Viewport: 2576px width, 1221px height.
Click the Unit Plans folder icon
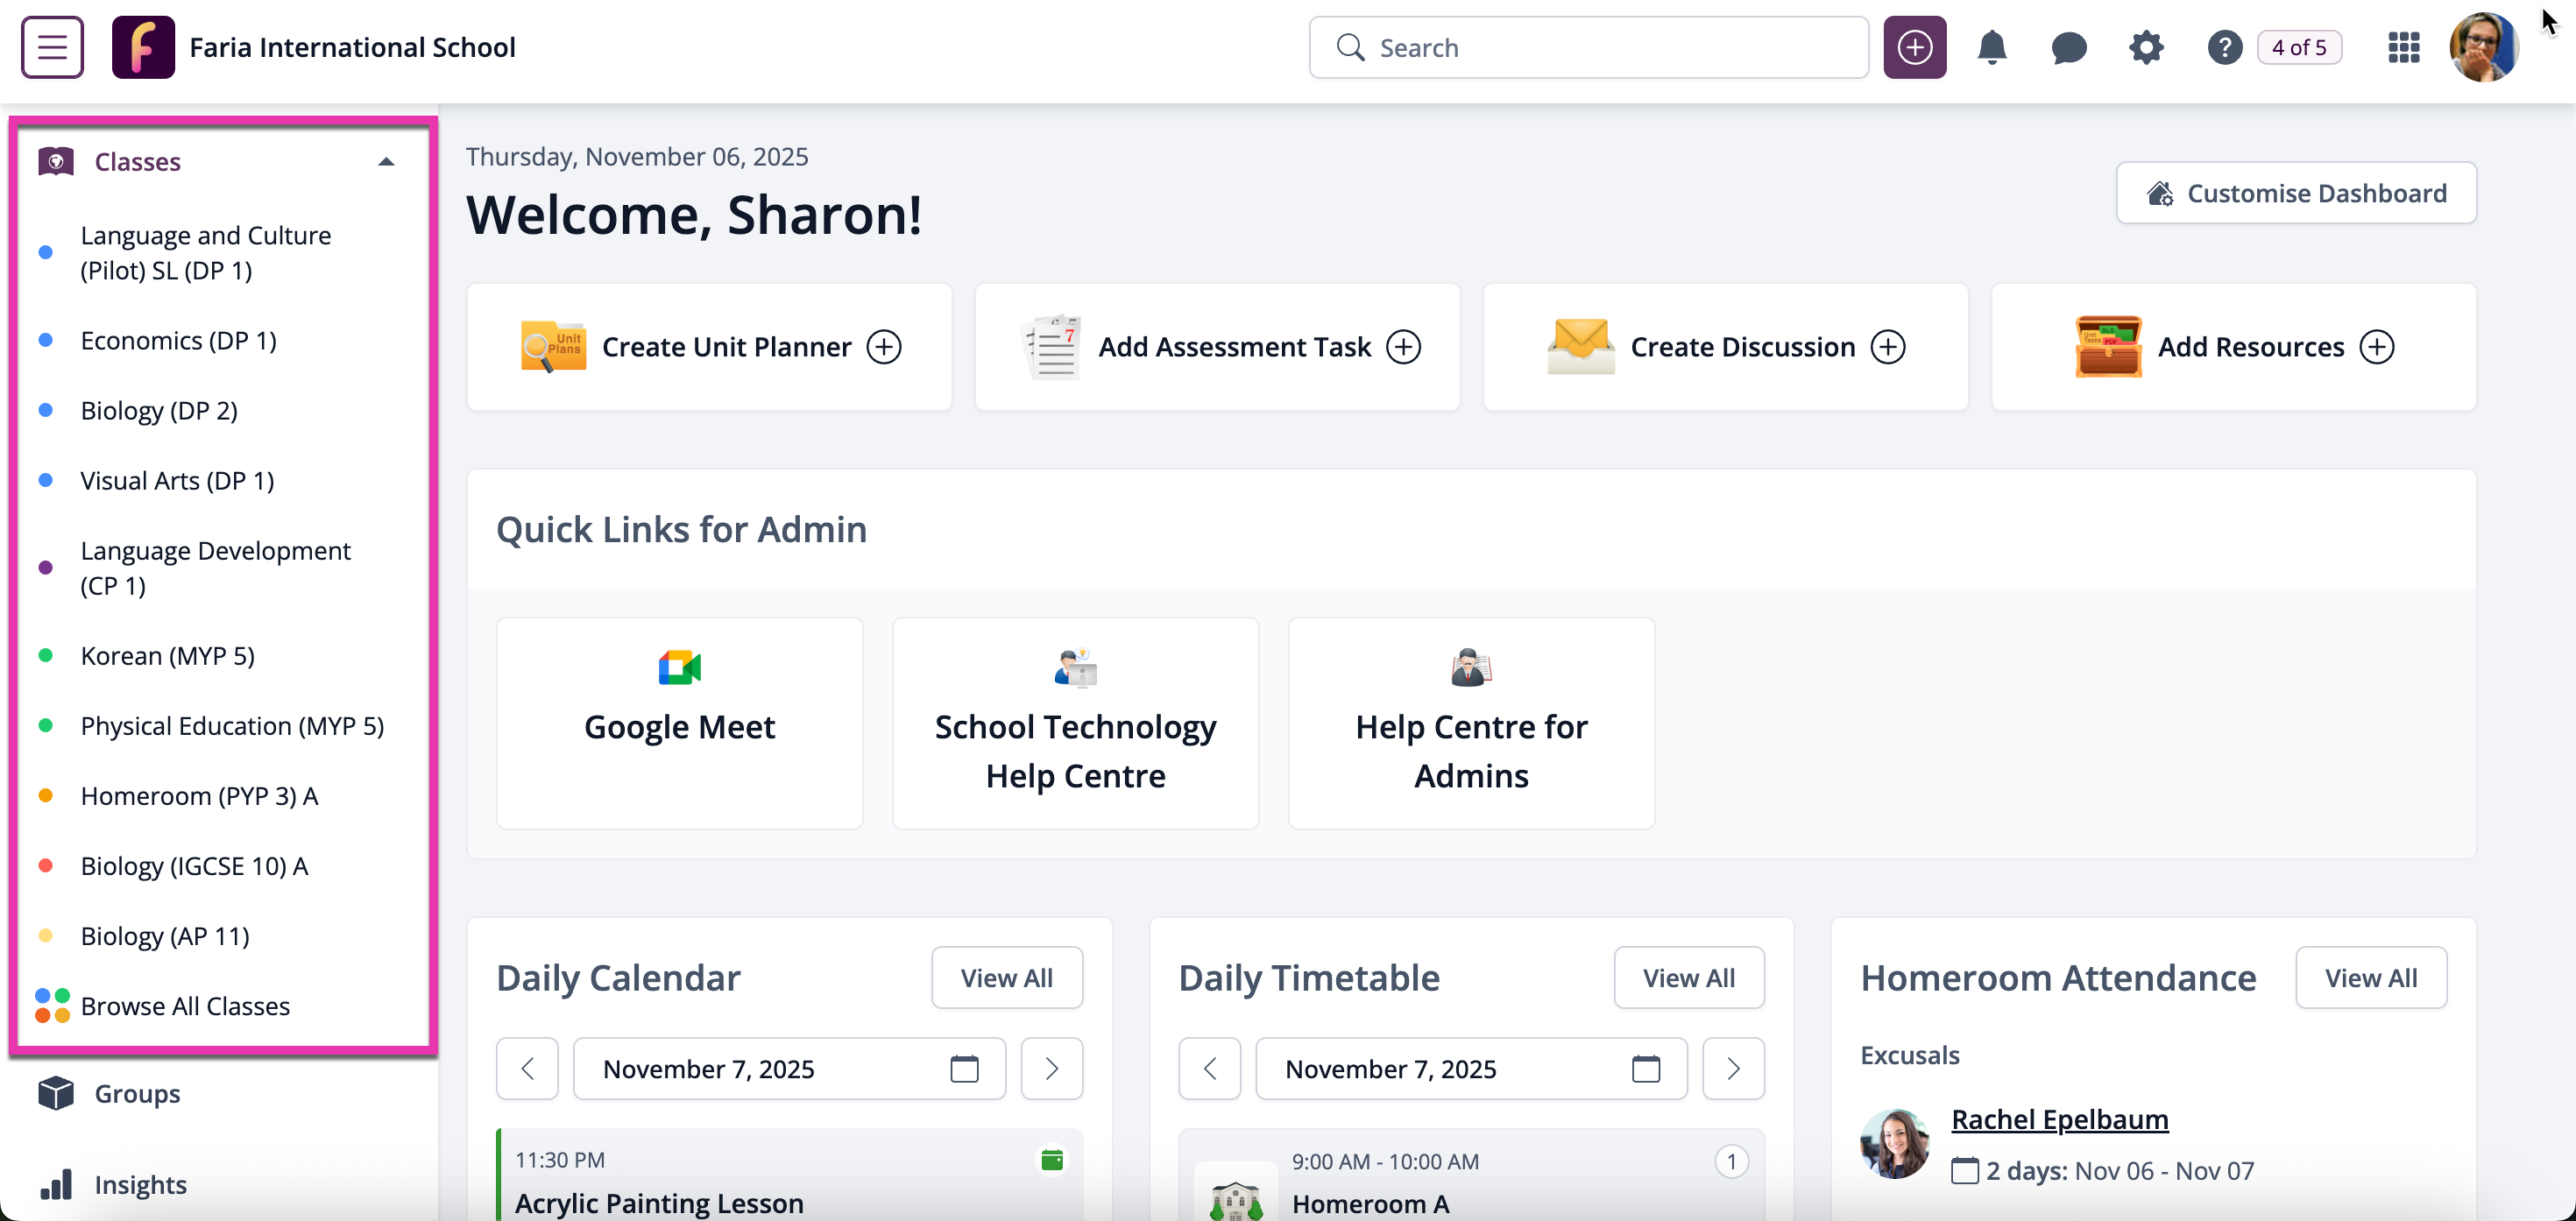tap(553, 346)
